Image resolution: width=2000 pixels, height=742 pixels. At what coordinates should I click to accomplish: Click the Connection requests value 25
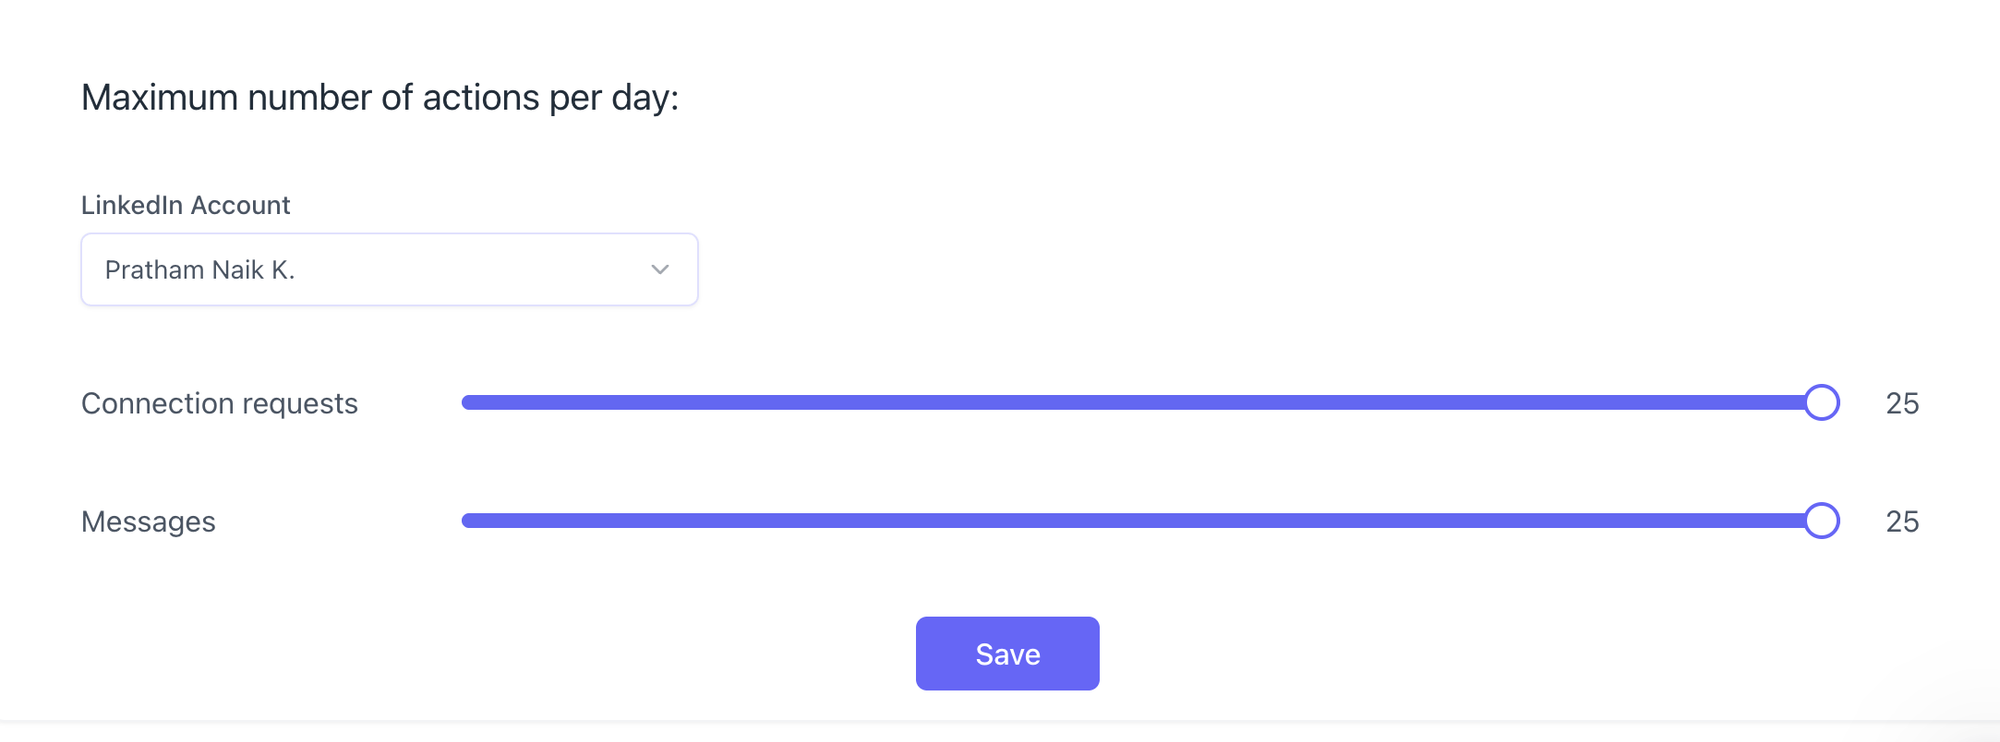point(1902,404)
